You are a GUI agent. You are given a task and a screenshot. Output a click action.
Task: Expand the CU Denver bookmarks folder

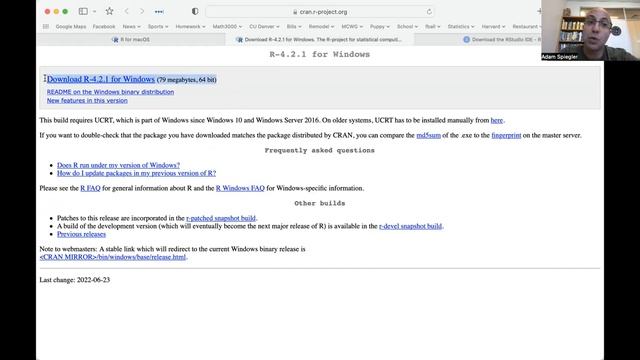click(x=264, y=27)
